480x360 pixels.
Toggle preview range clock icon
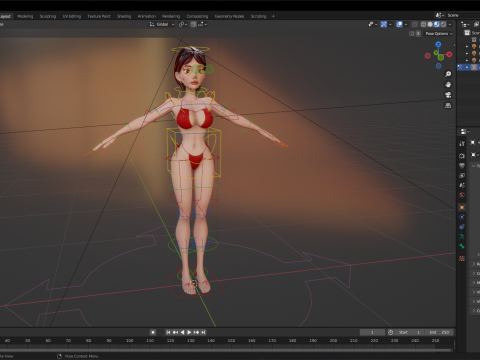tap(391, 332)
